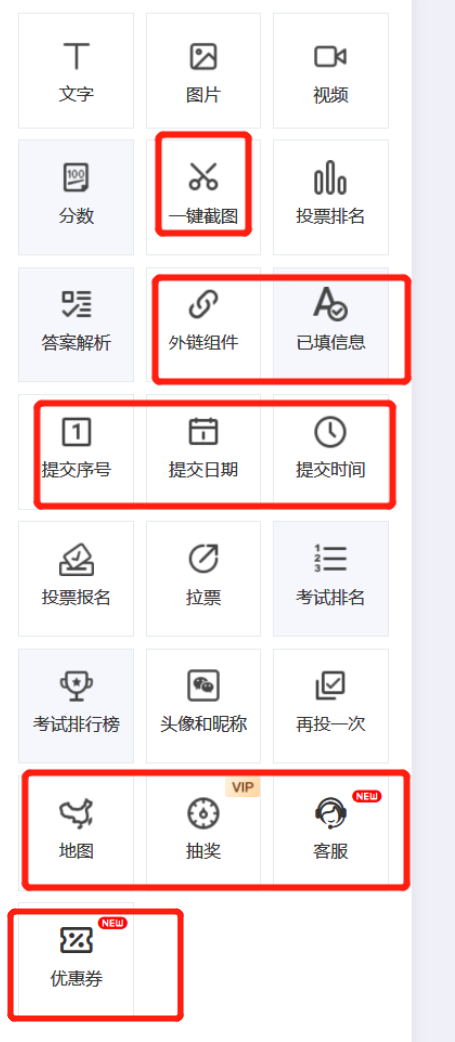This screenshot has height=1042, width=455.
Task: Insert the 提交序号 component
Action: click(x=76, y=451)
